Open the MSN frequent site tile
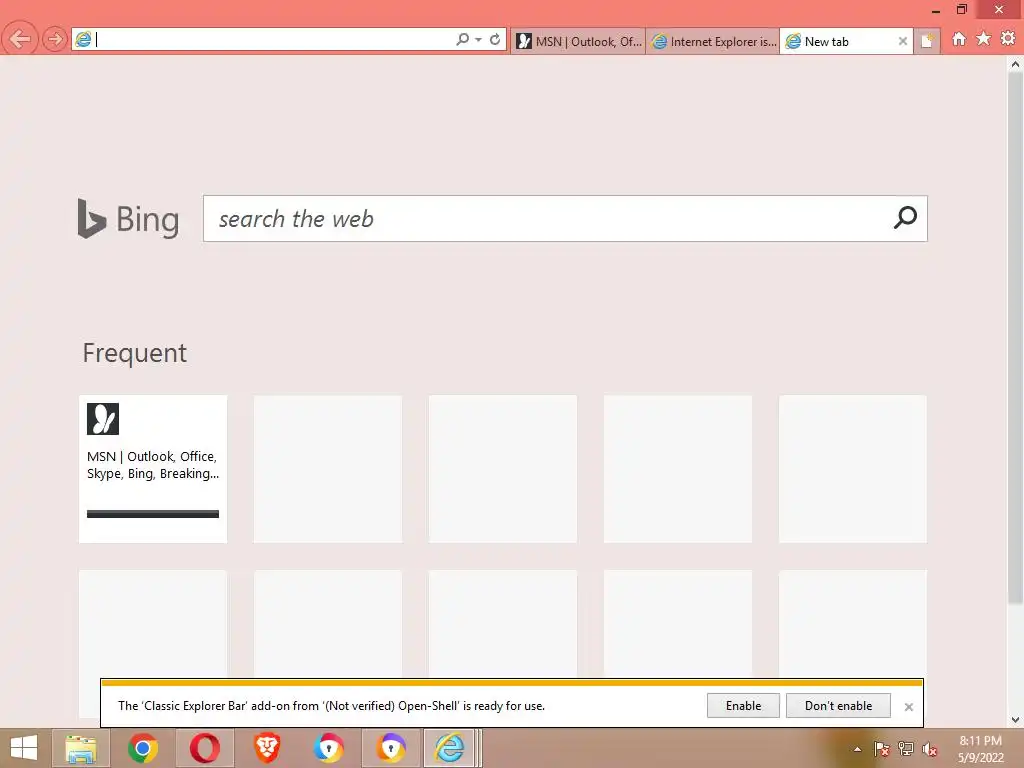Screen dimensions: 1024x768 153,469
